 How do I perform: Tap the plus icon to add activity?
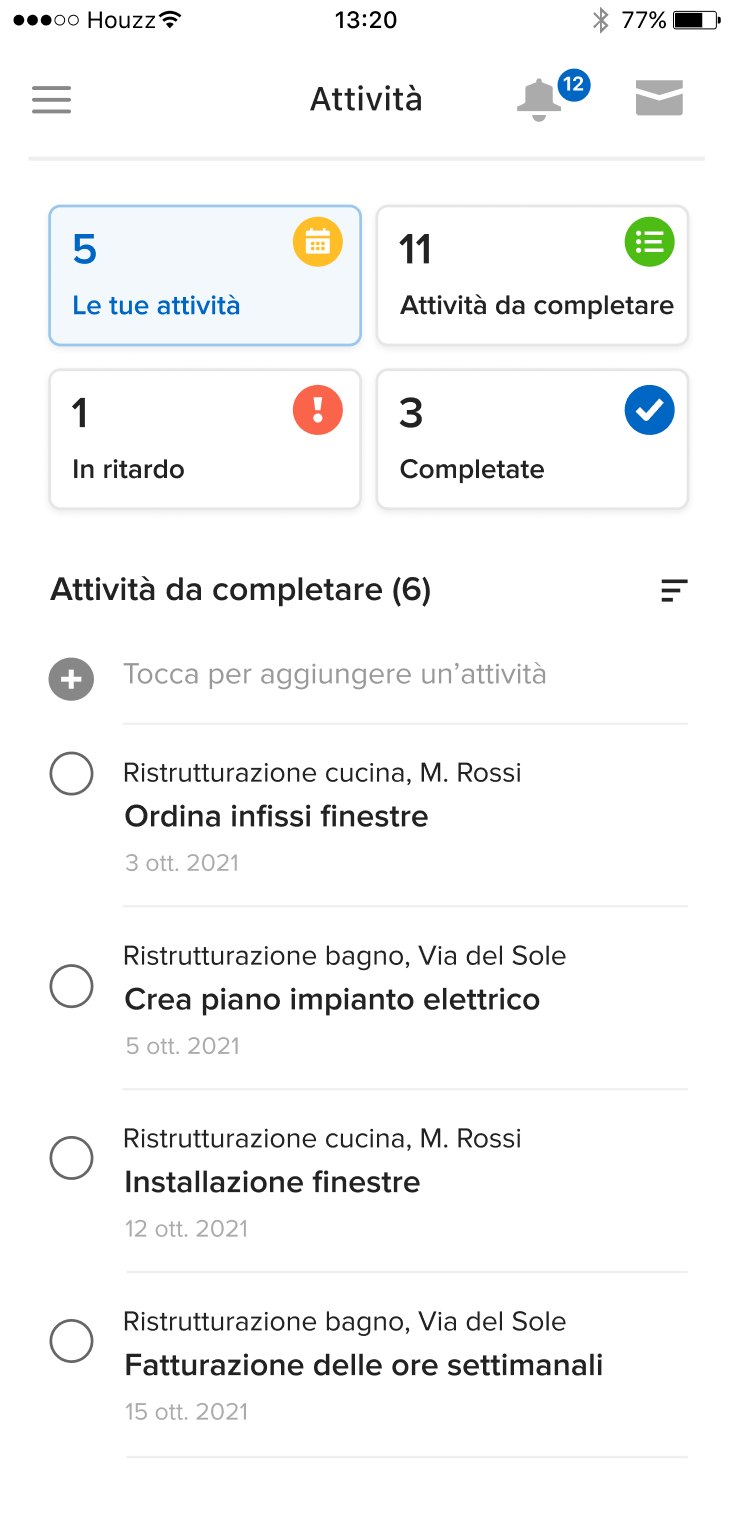[71, 680]
